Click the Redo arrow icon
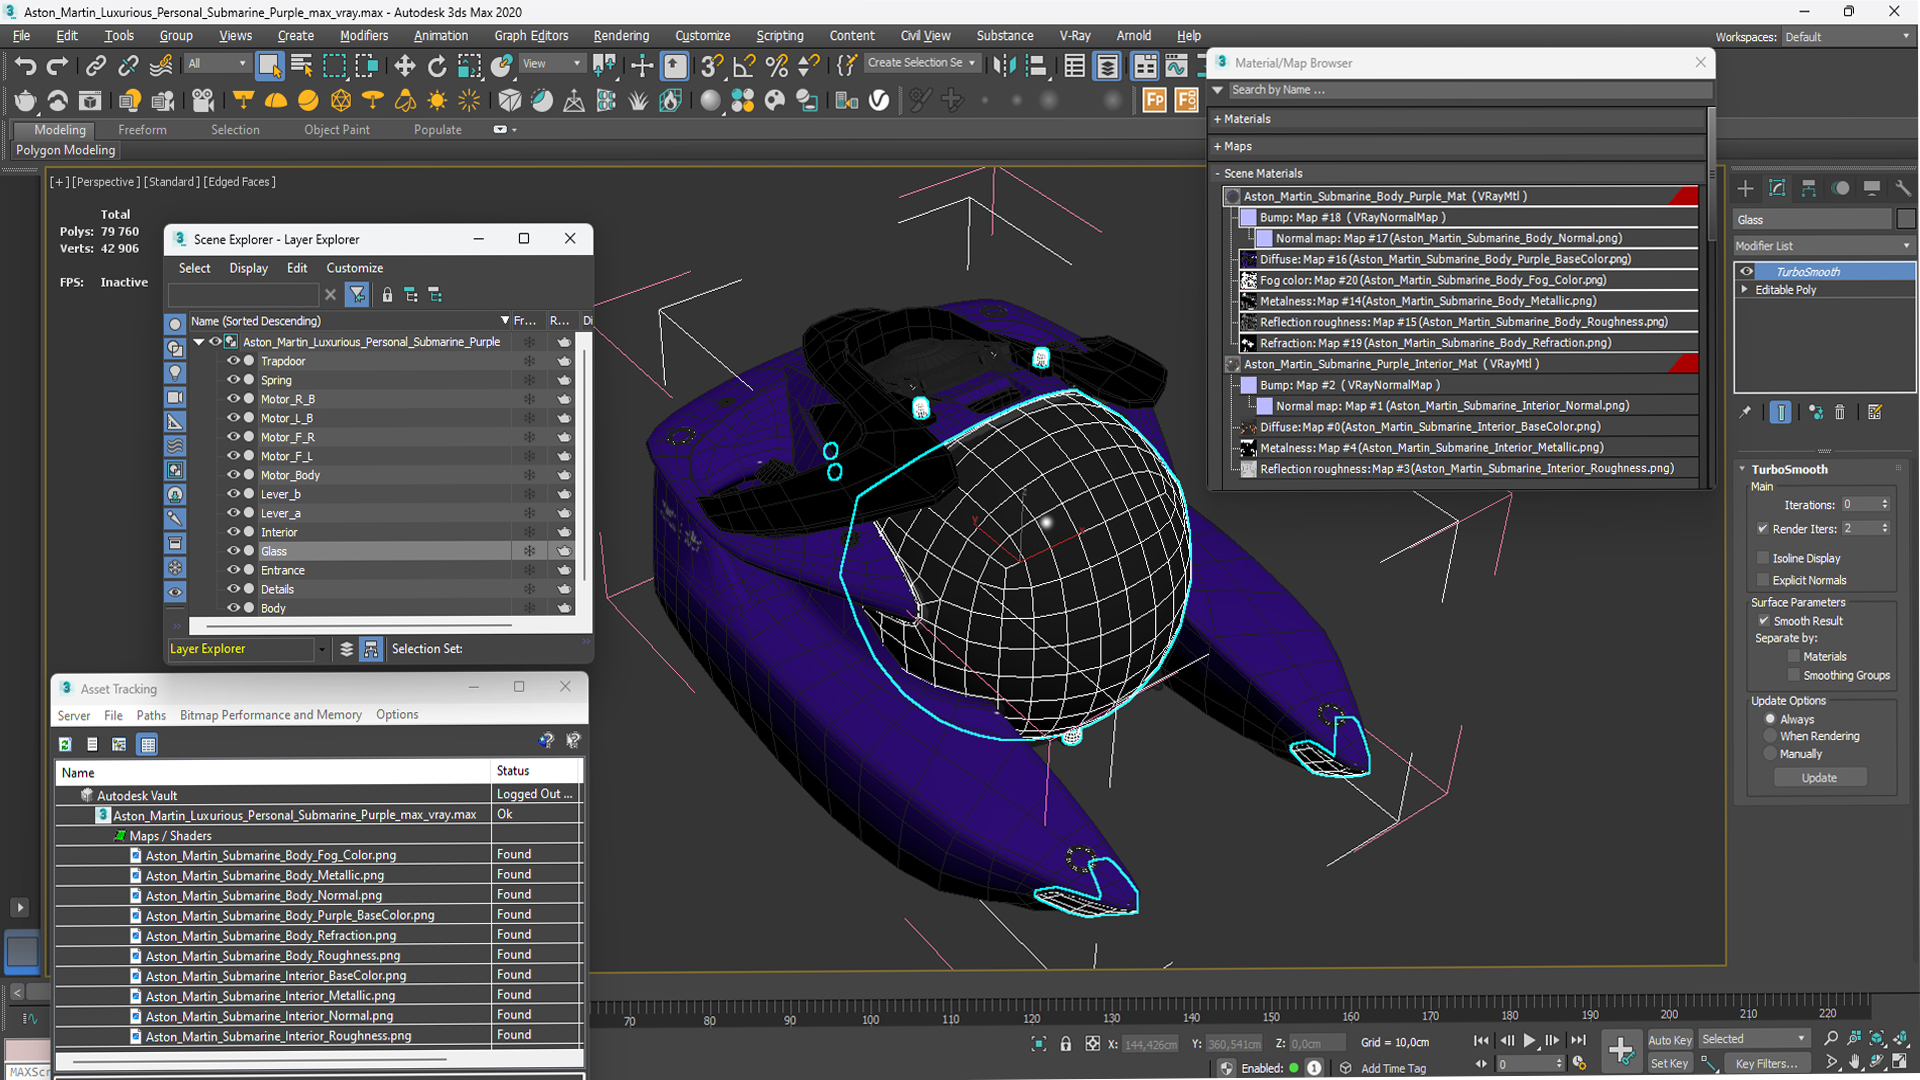Screen dimensions: 1920x1080 pos(58,66)
